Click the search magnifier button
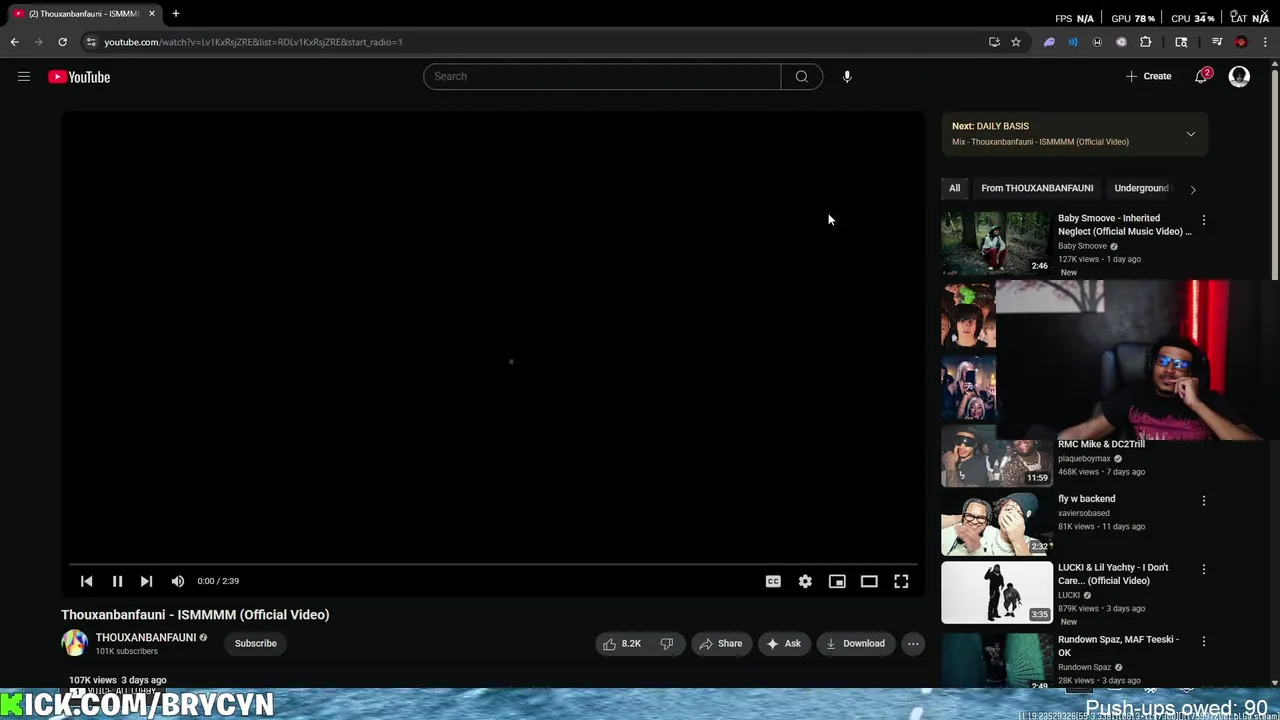Image resolution: width=1280 pixels, height=720 pixels. 802,76
